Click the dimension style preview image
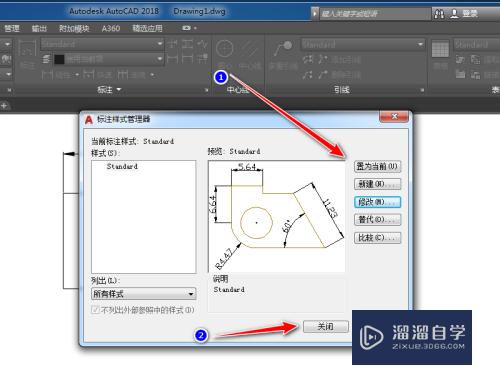 tap(276, 216)
